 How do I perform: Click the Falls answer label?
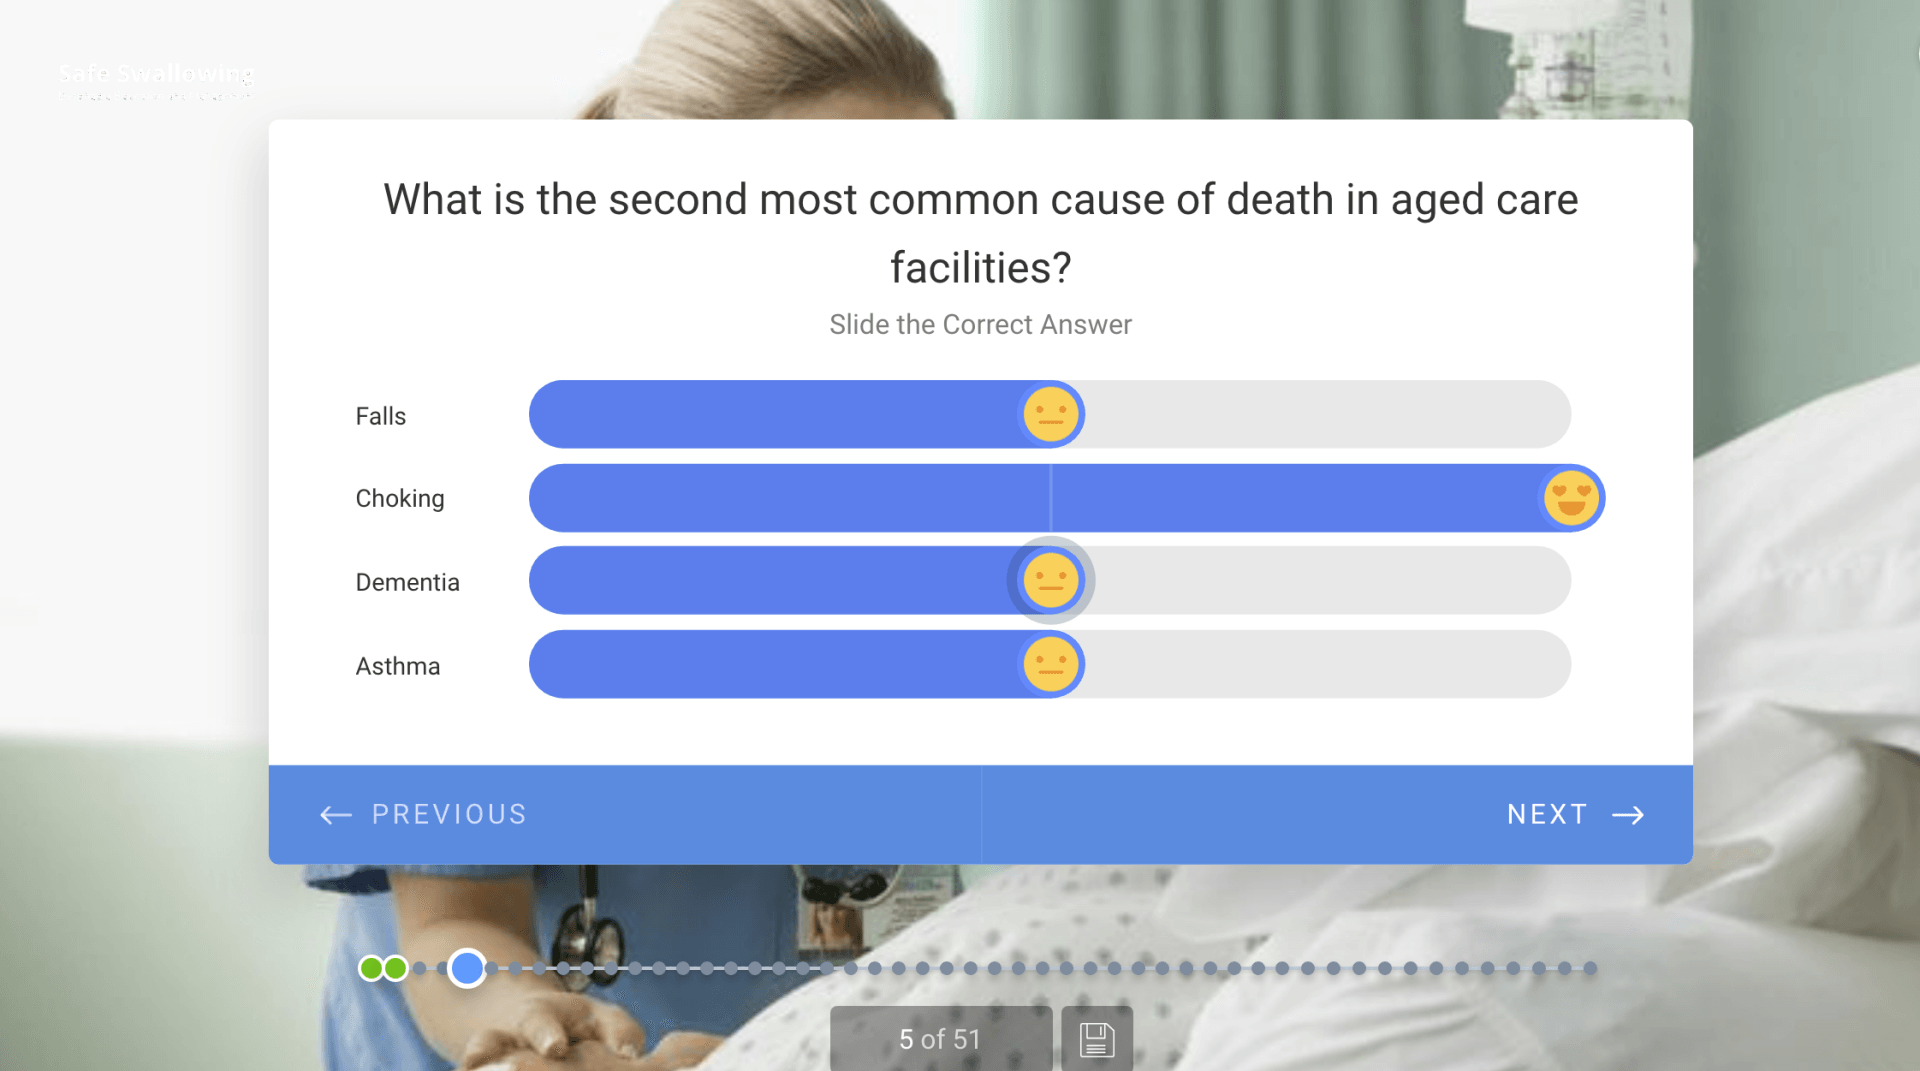pyautogui.click(x=380, y=415)
